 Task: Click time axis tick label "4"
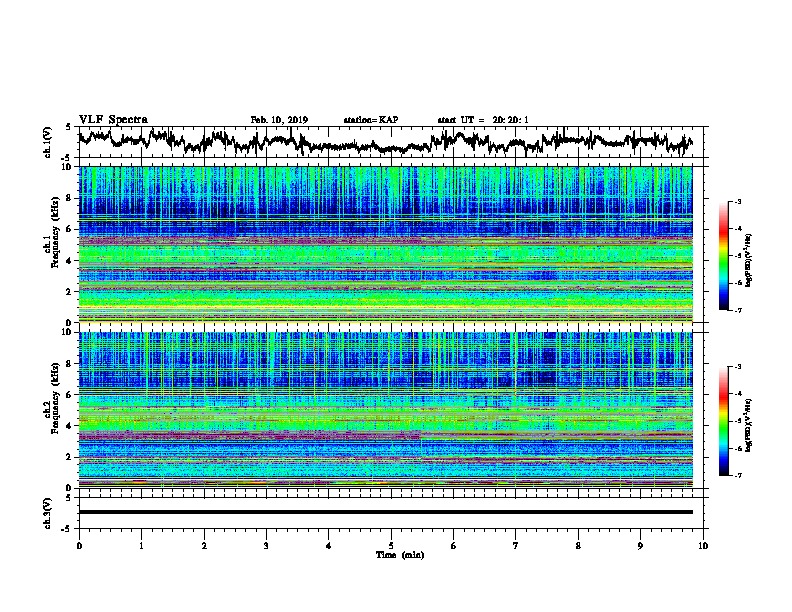(329, 546)
